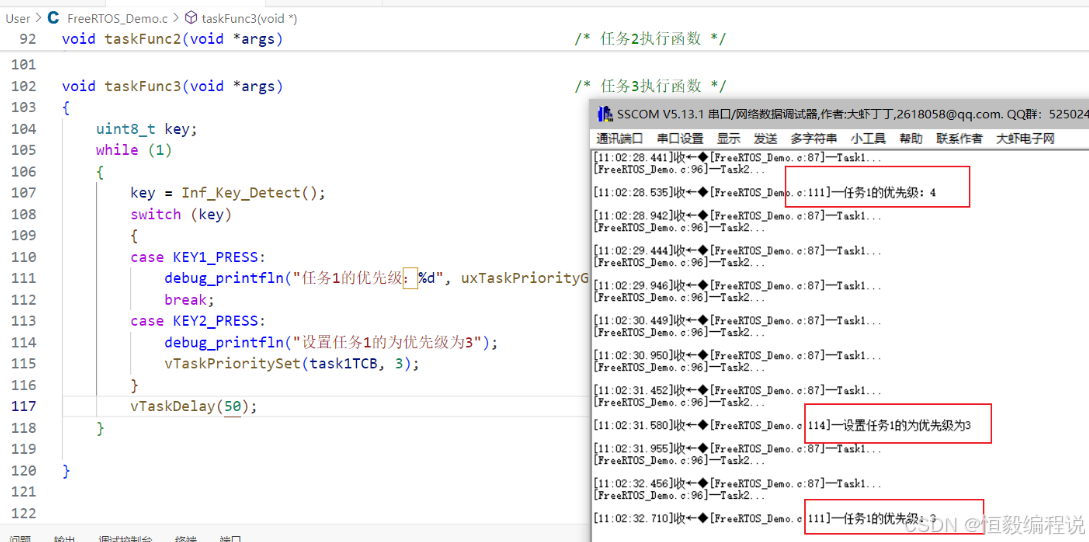Click the log line timestamped 11:02:32.710
The image size is (1089, 542).
[765, 518]
